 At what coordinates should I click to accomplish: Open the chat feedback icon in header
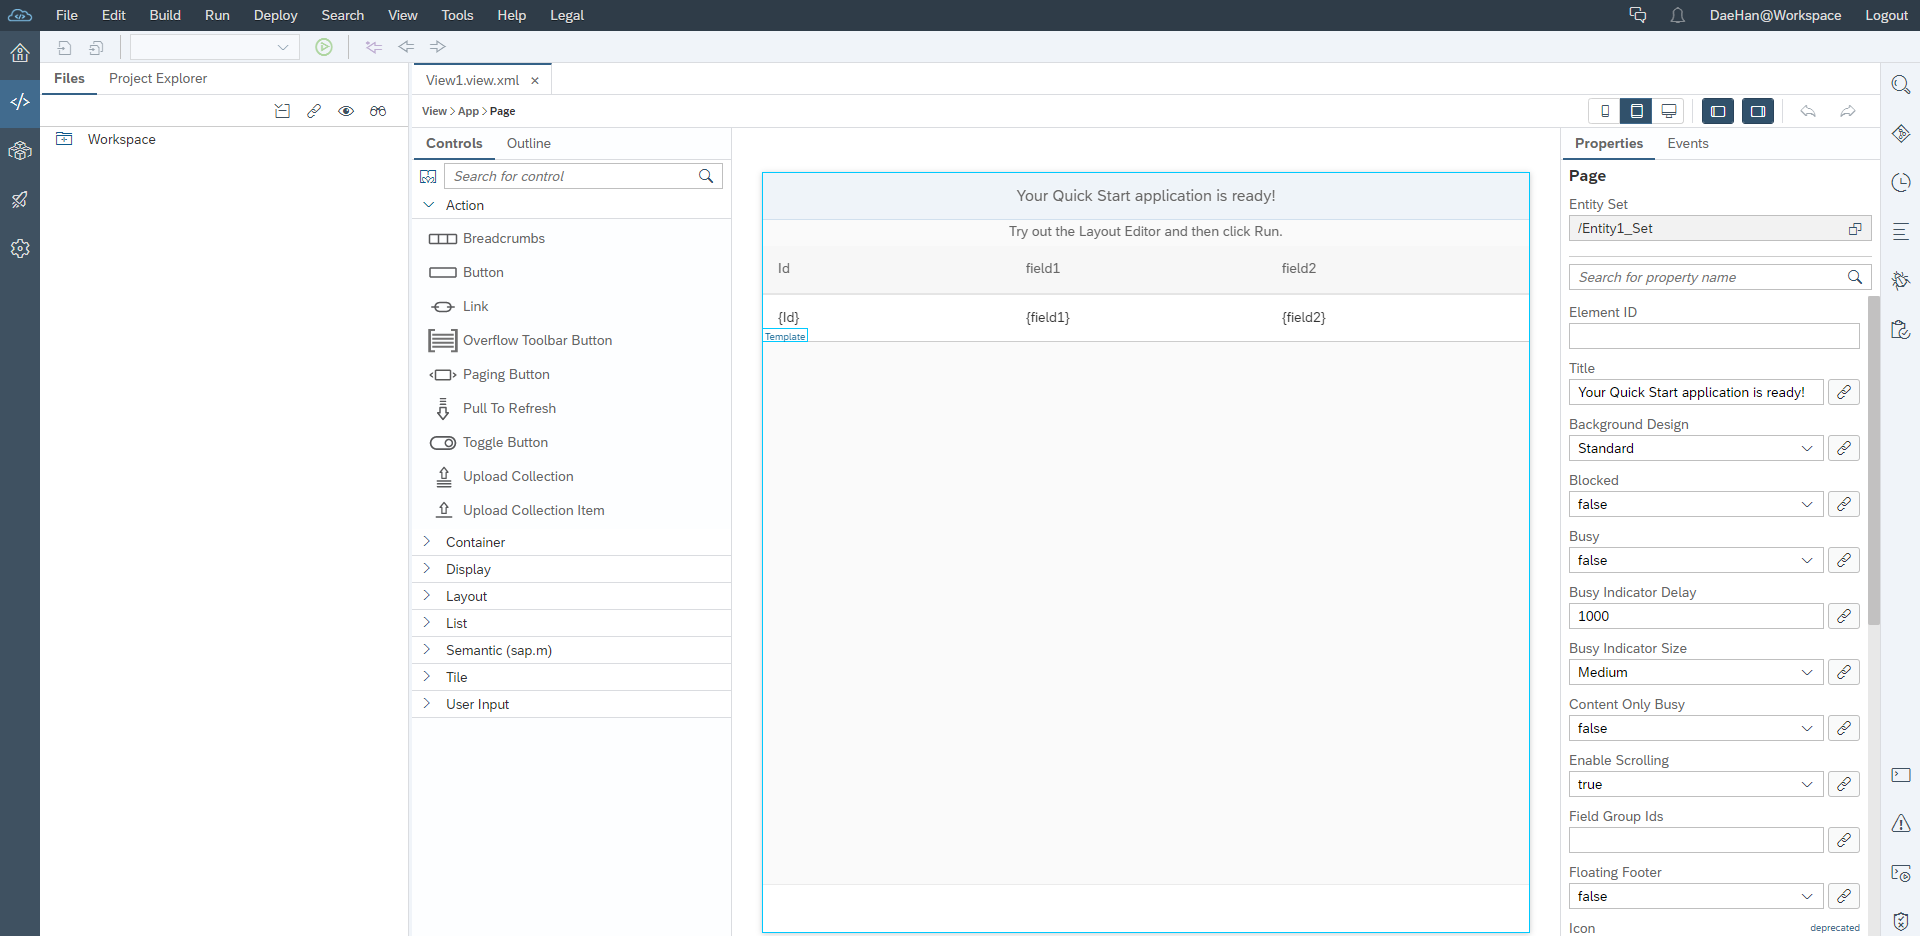coord(1638,15)
